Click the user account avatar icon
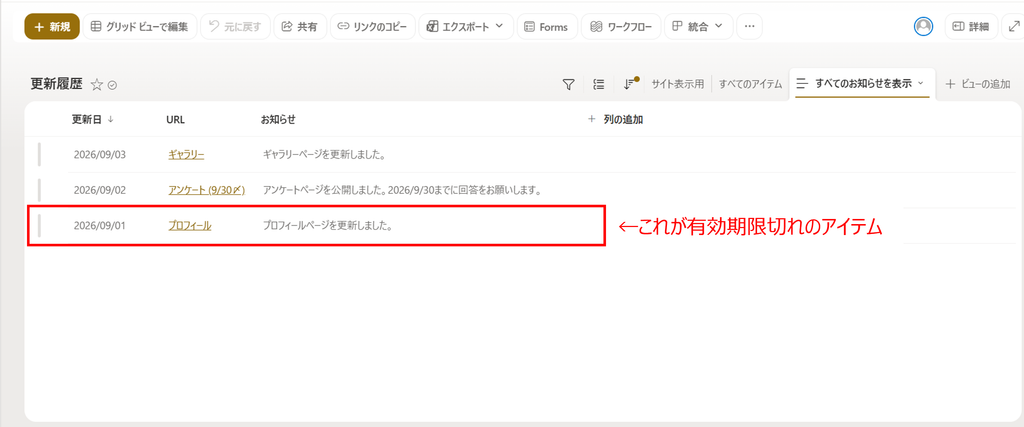 pyautogui.click(x=923, y=26)
